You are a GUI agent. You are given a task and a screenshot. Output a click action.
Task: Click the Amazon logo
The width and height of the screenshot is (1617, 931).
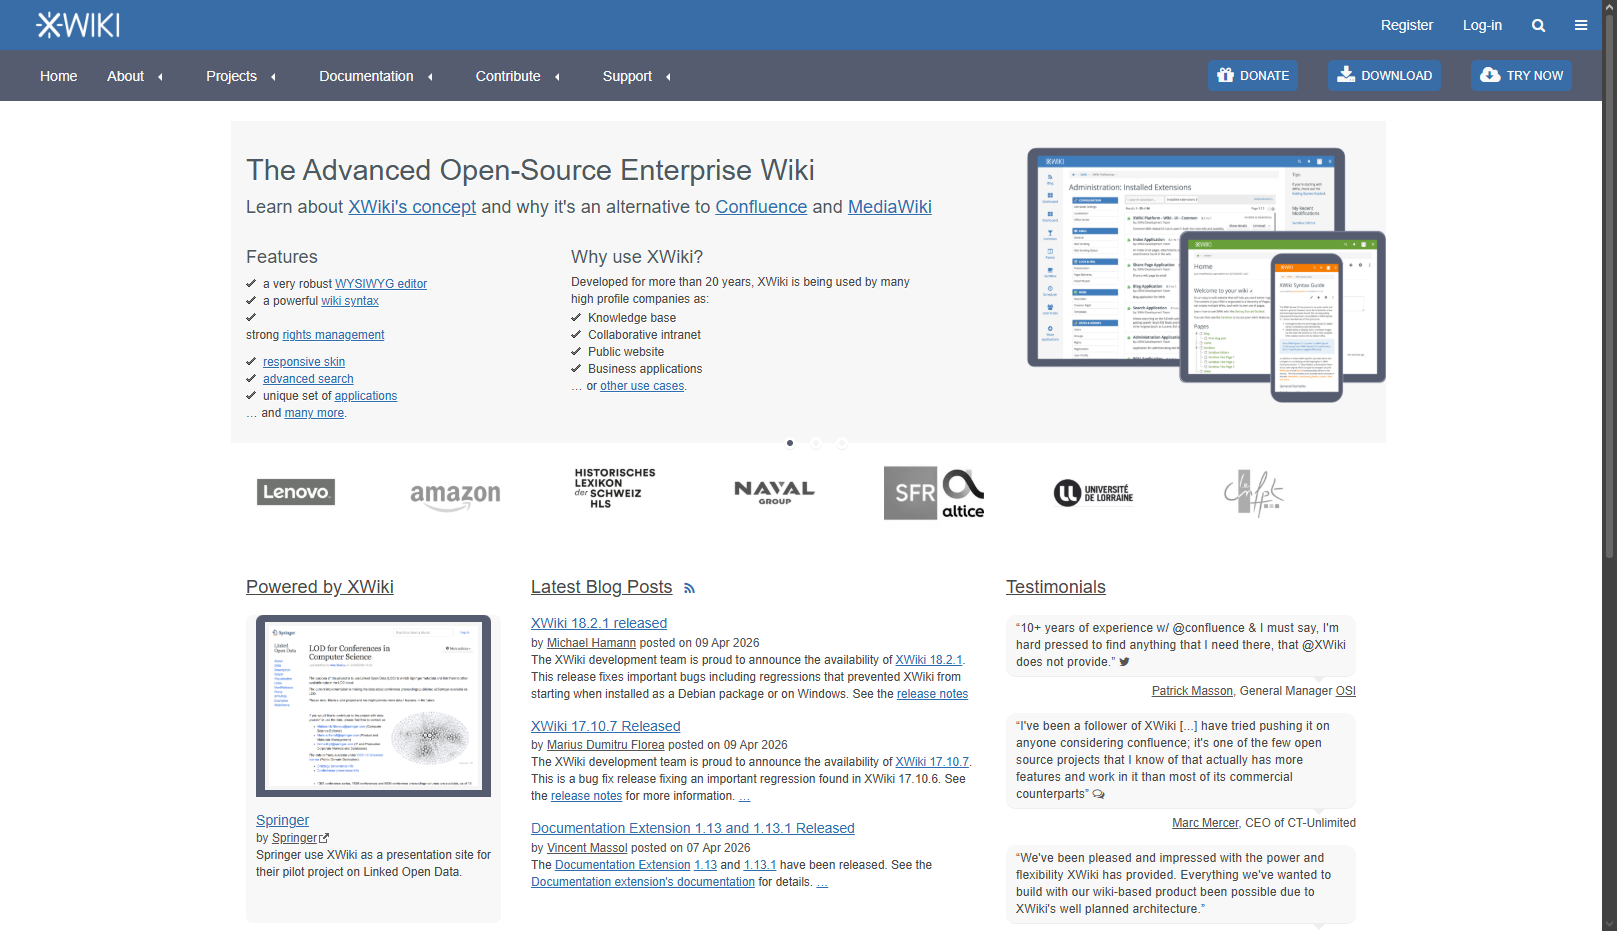pos(455,495)
